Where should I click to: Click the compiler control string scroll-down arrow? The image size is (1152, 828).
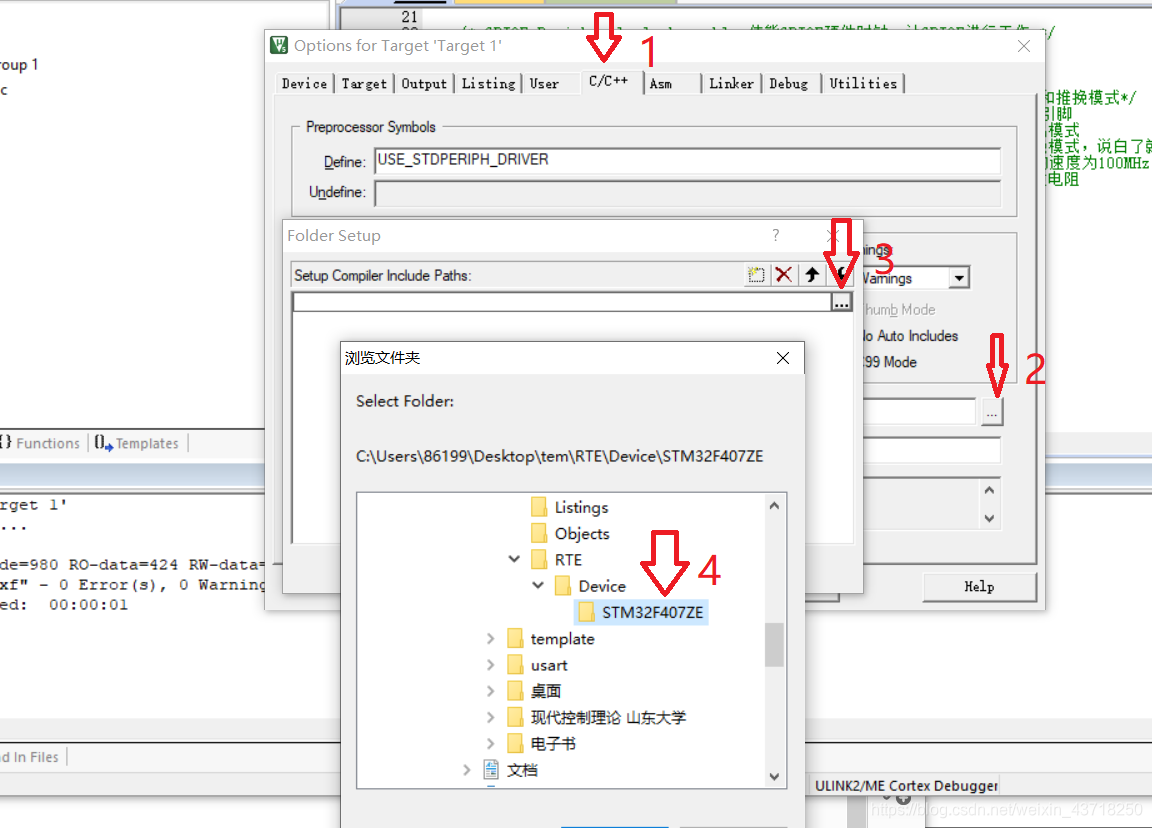coord(990,519)
